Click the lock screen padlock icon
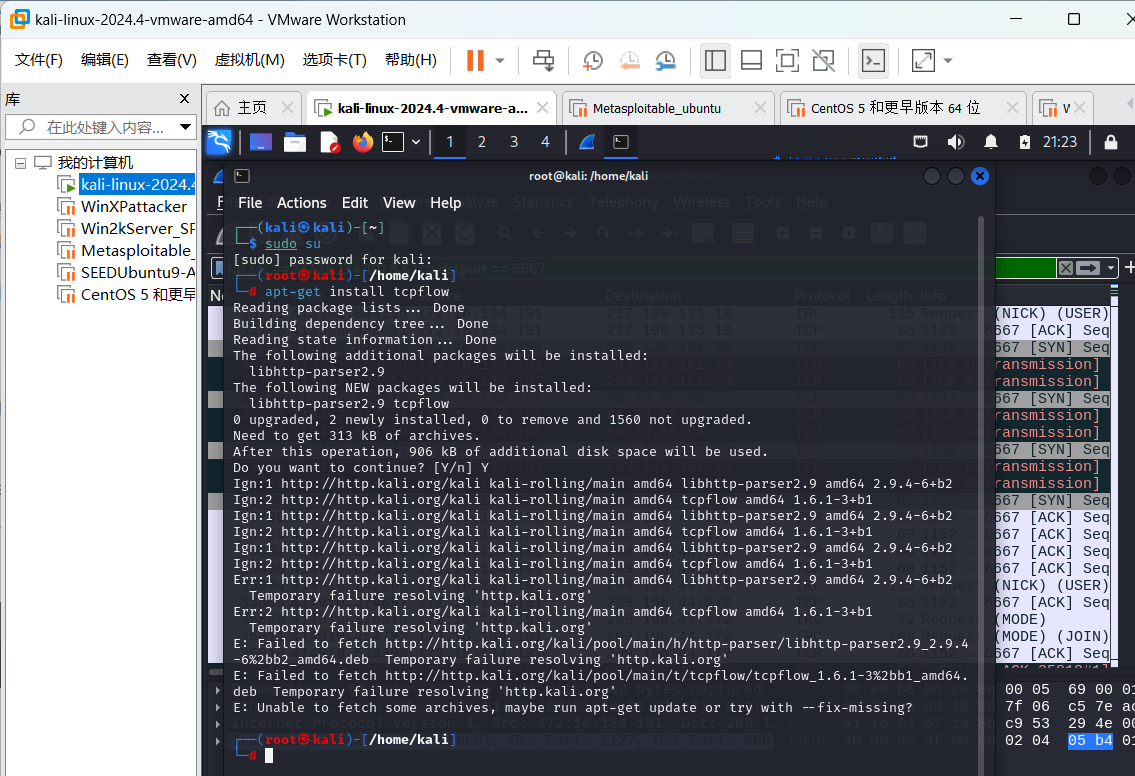This screenshot has height=776, width=1135. tap(1111, 142)
